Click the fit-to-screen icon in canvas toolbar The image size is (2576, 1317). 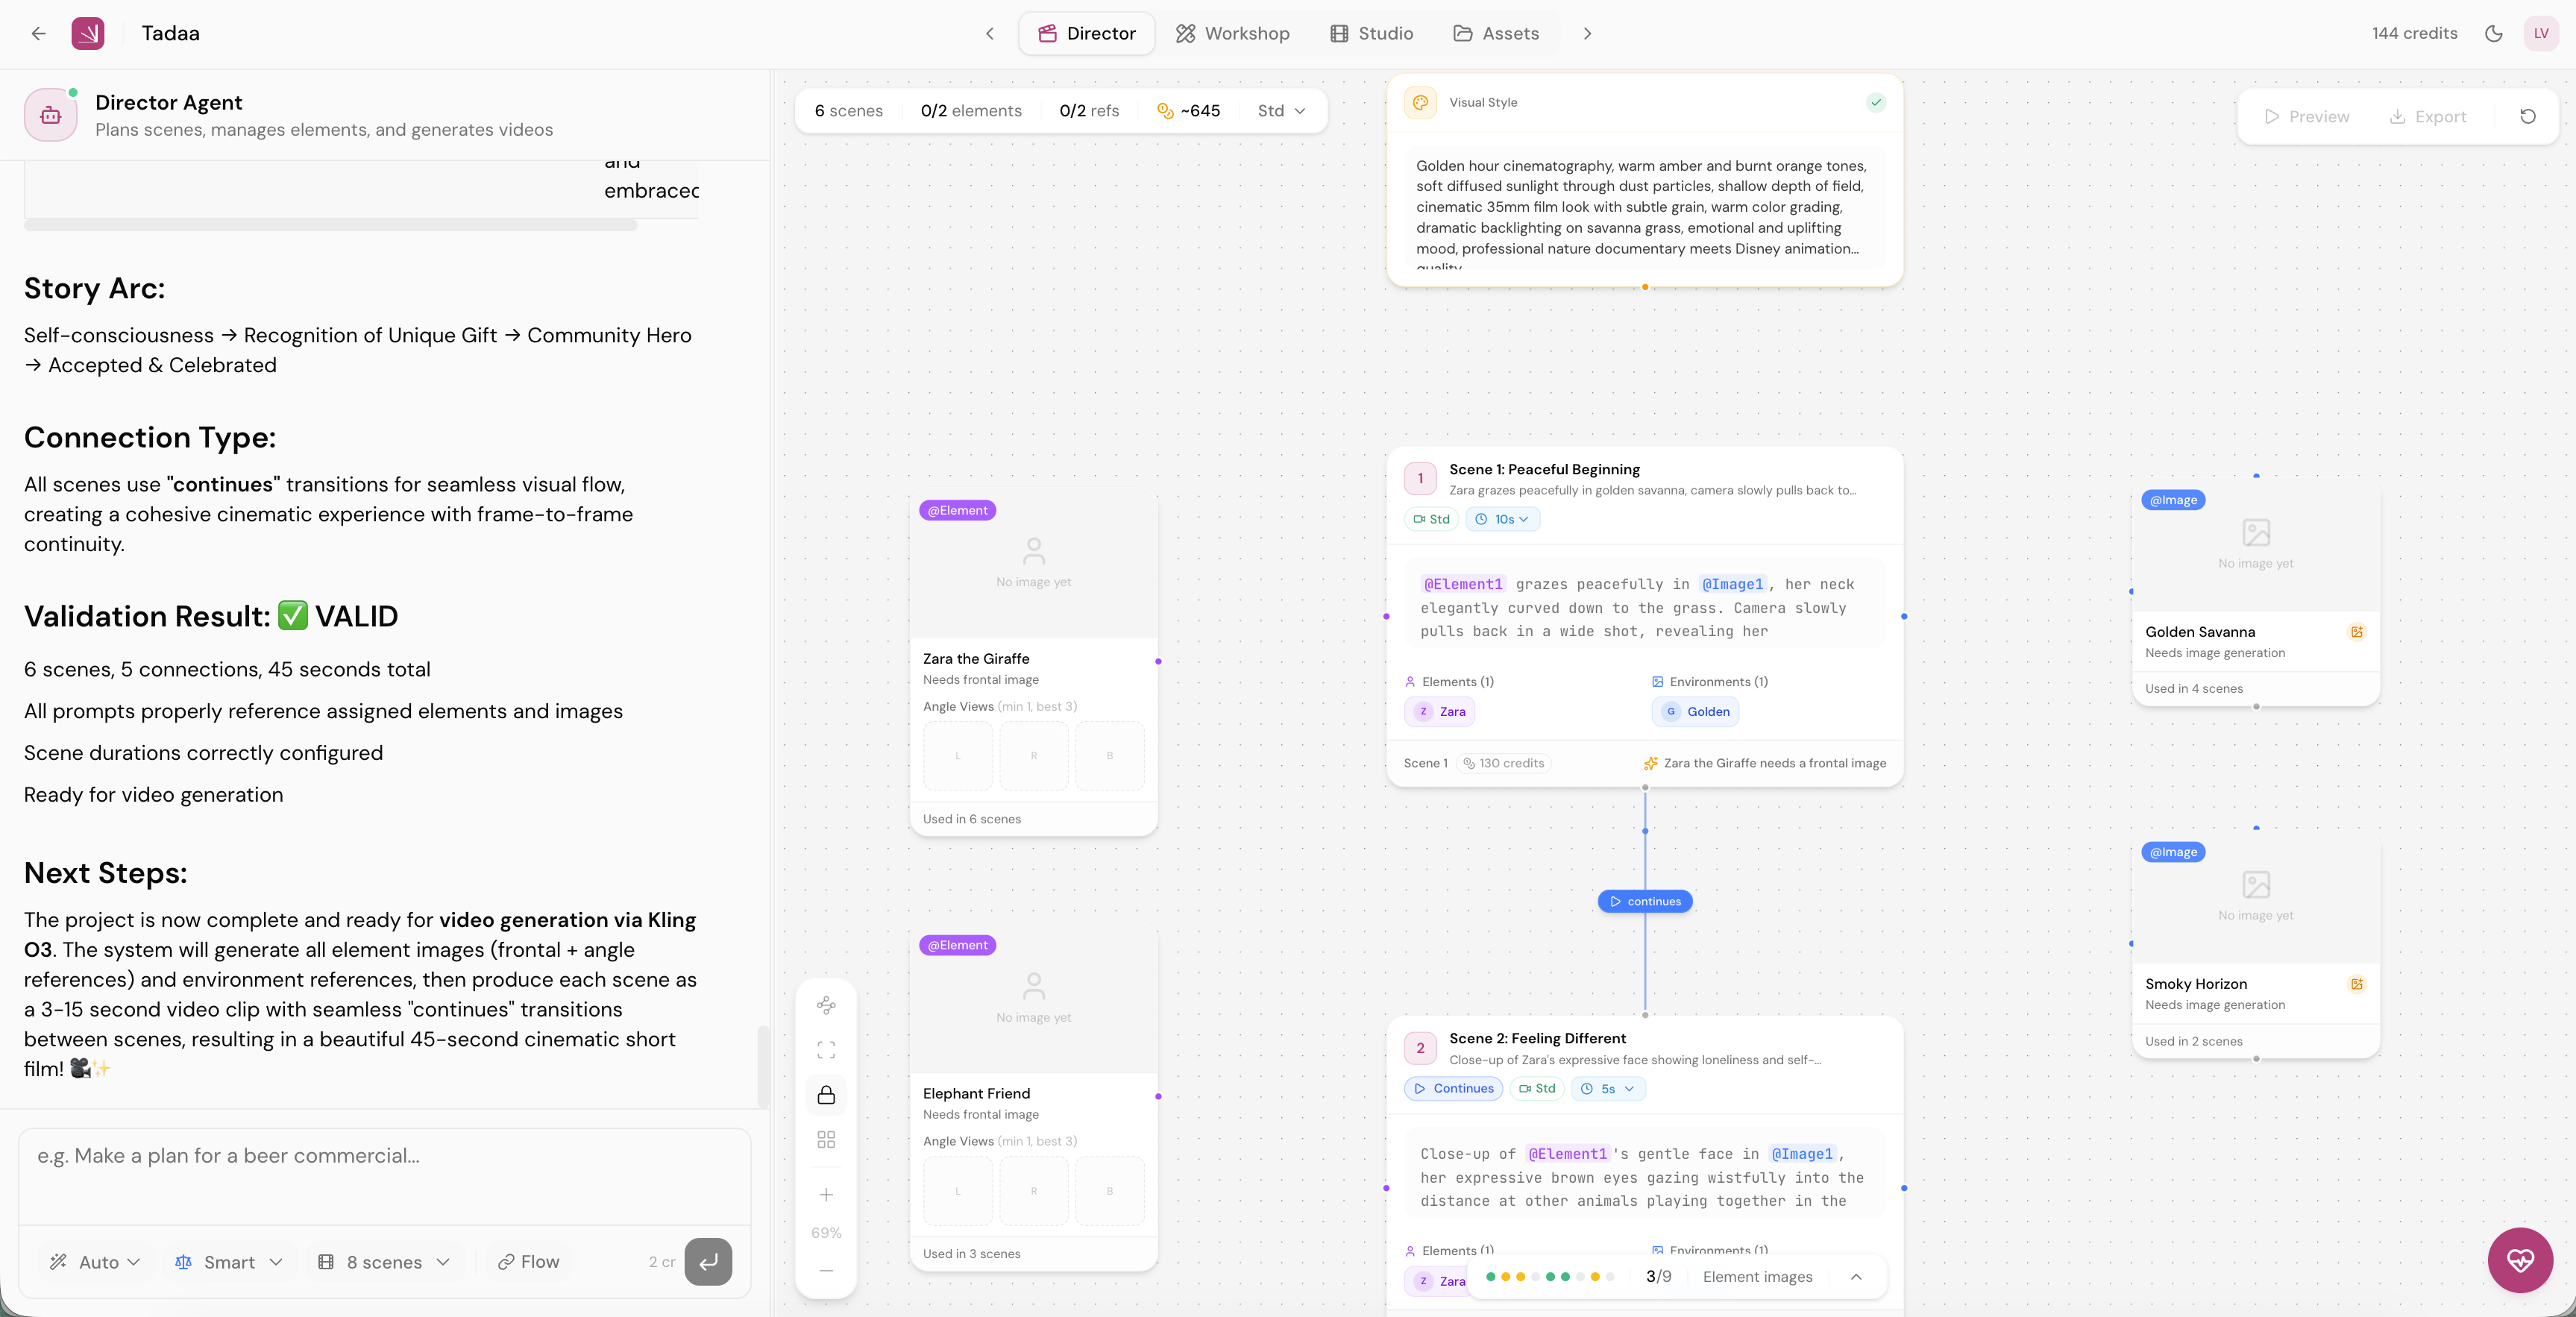click(826, 1050)
